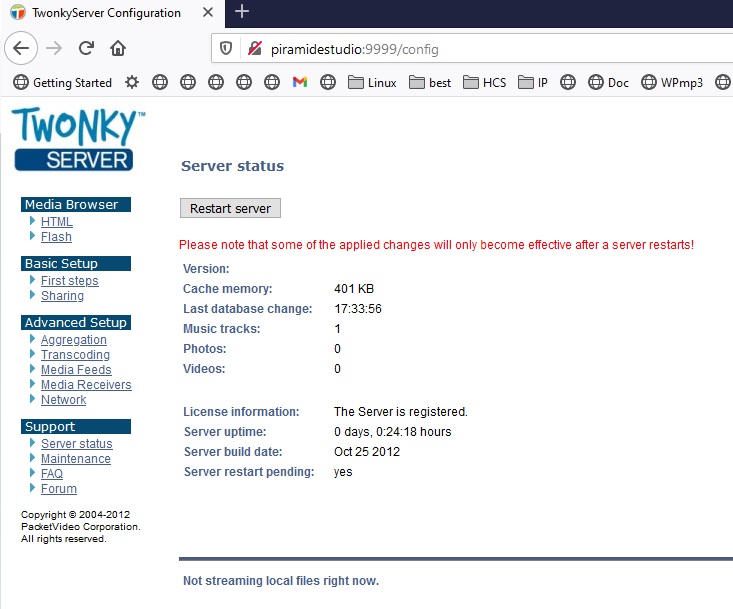Open the gear icon bookmark
Screen dimensions: 733x609
pyautogui.click(x=132, y=83)
